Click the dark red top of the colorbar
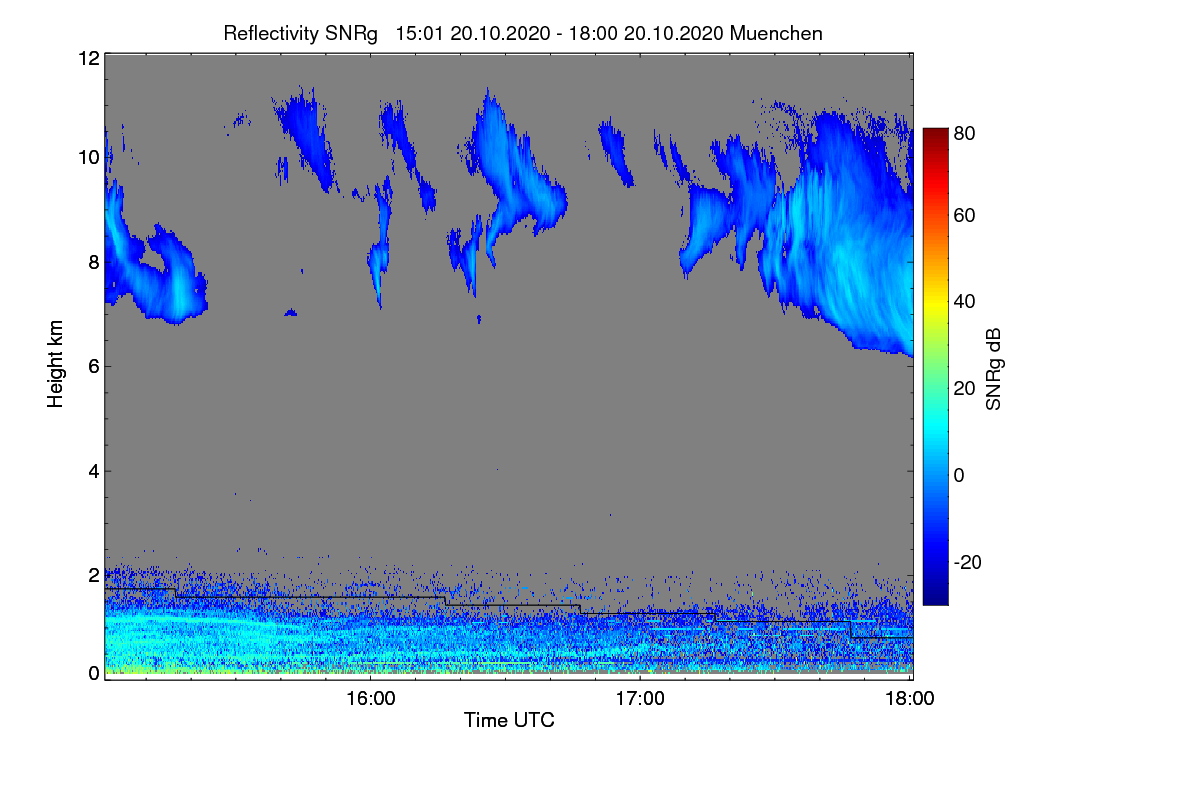The image size is (1200, 800). (934, 135)
